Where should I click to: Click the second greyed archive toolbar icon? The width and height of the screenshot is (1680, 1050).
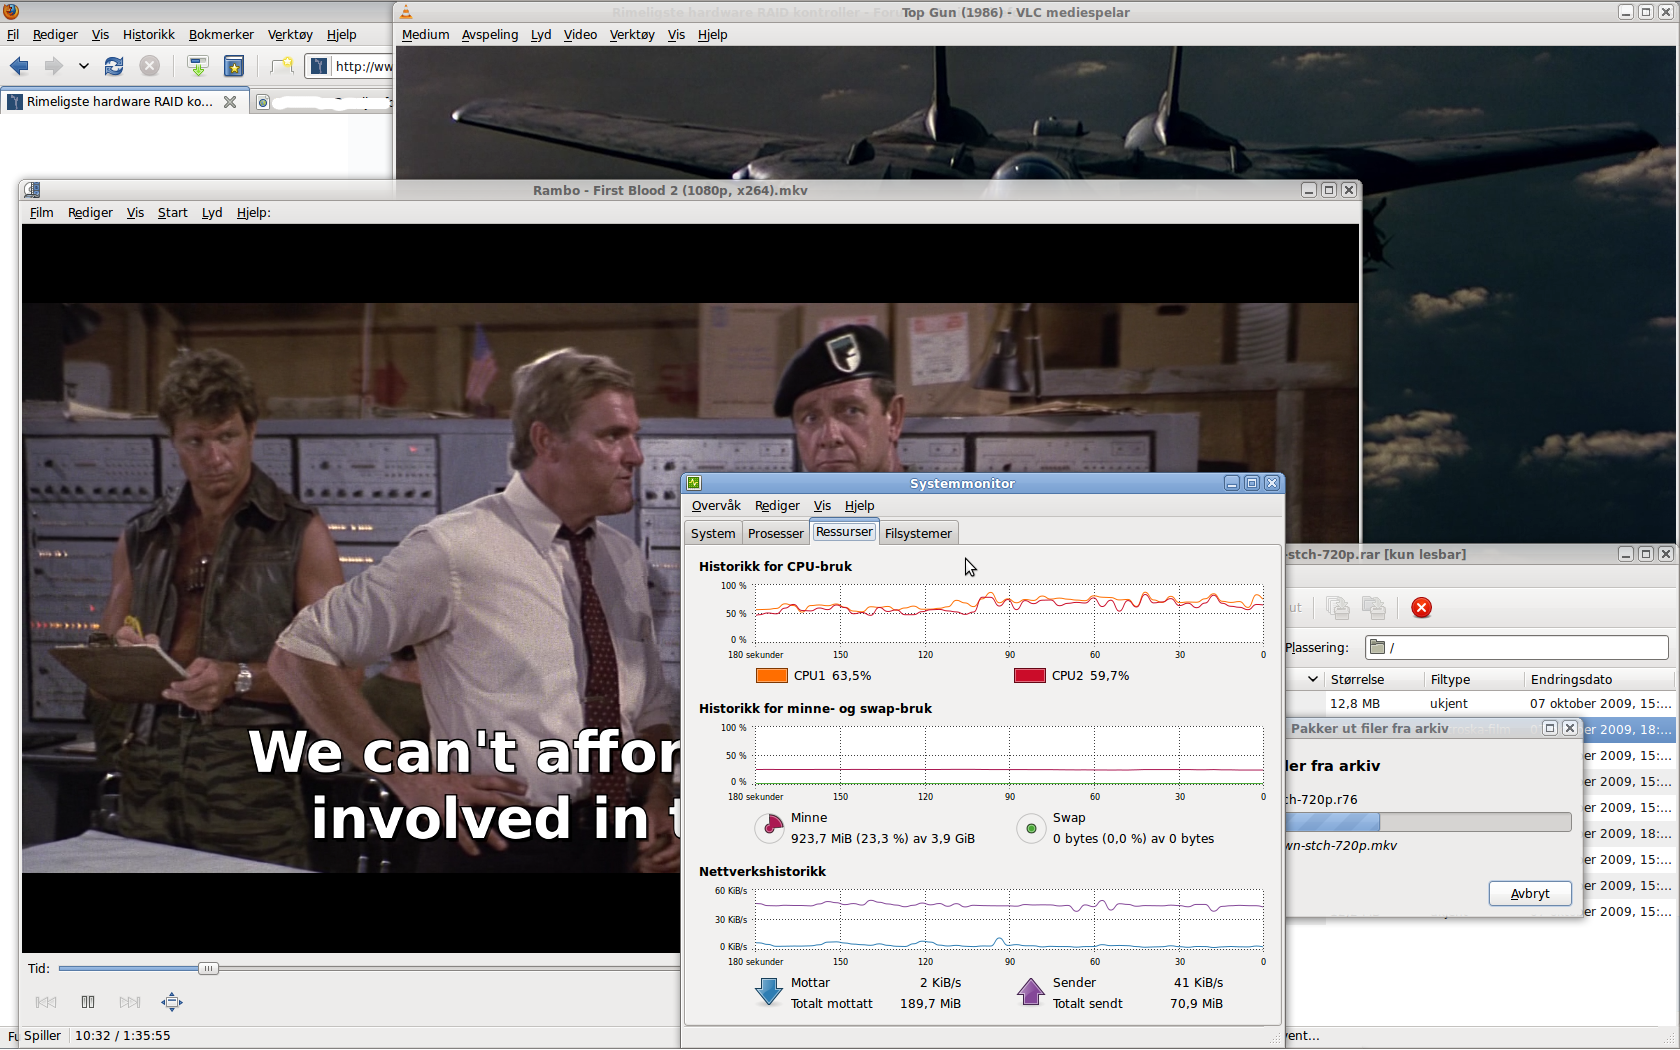click(x=1374, y=607)
